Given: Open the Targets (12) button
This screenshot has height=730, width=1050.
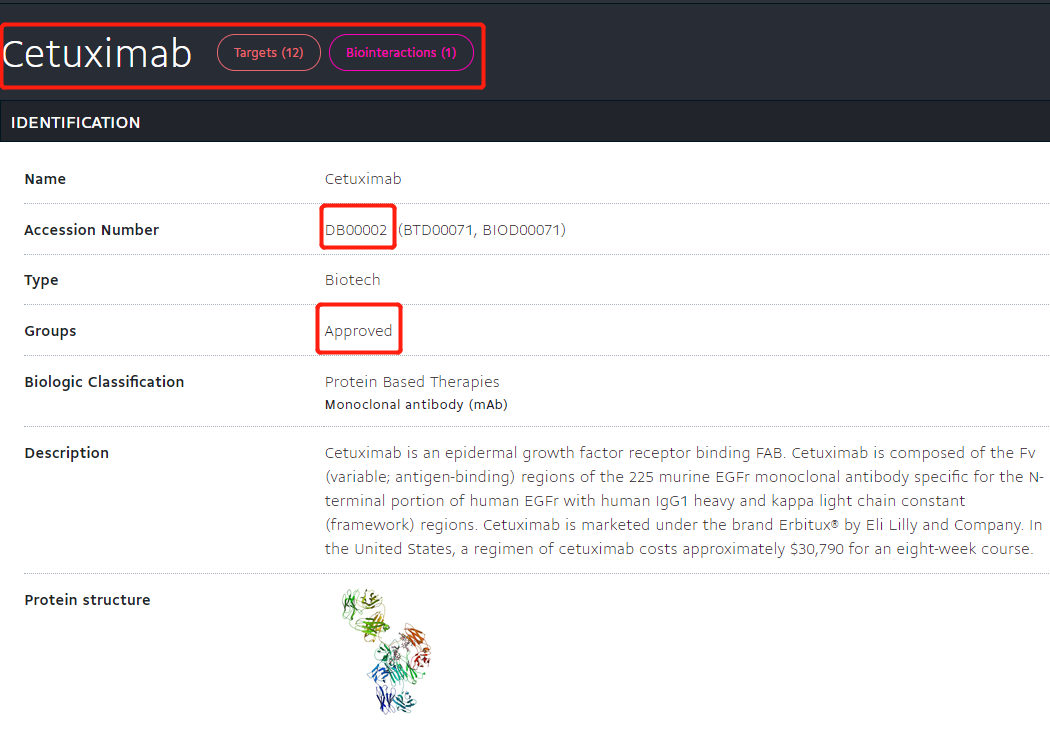Looking at the screenshot, I should pyautogui.click(x=268, y=52).
